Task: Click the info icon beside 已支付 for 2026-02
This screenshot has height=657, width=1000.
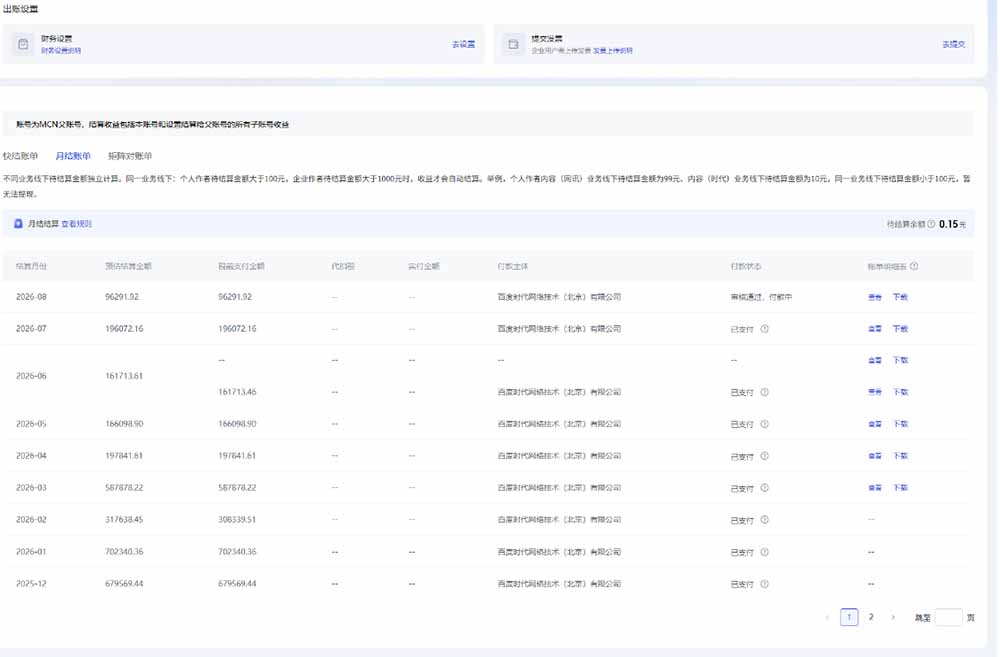Action: (x=765, y=520)
